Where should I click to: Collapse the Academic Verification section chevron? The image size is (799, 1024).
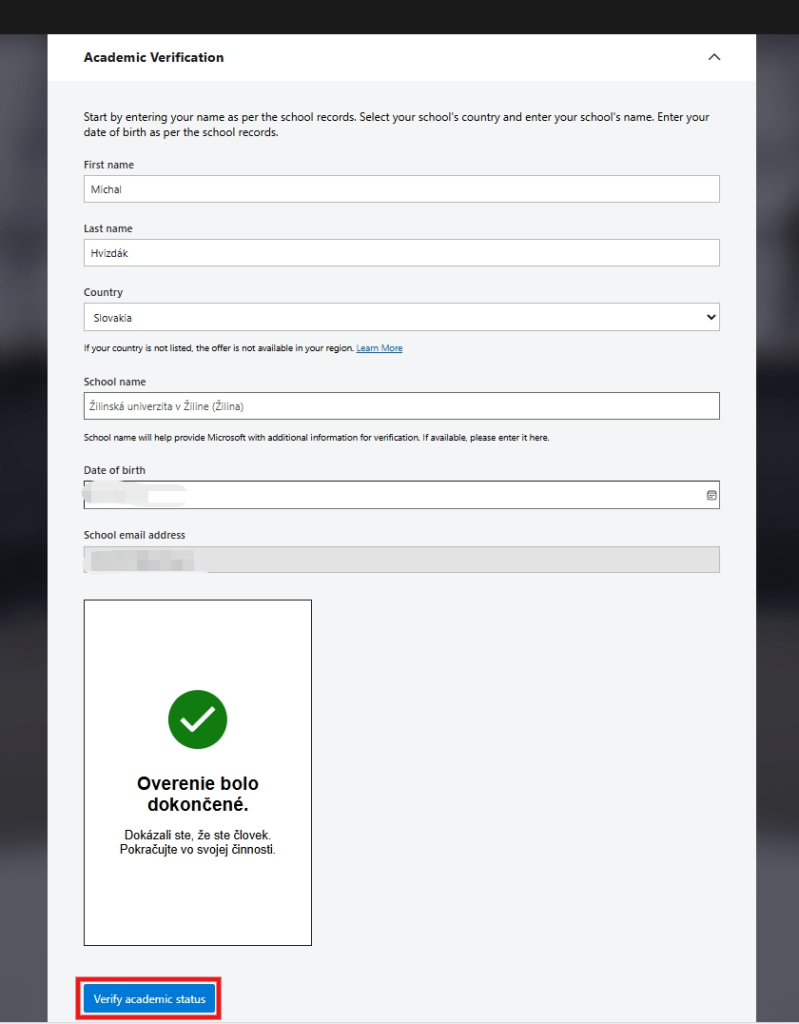tap(713, 58)
